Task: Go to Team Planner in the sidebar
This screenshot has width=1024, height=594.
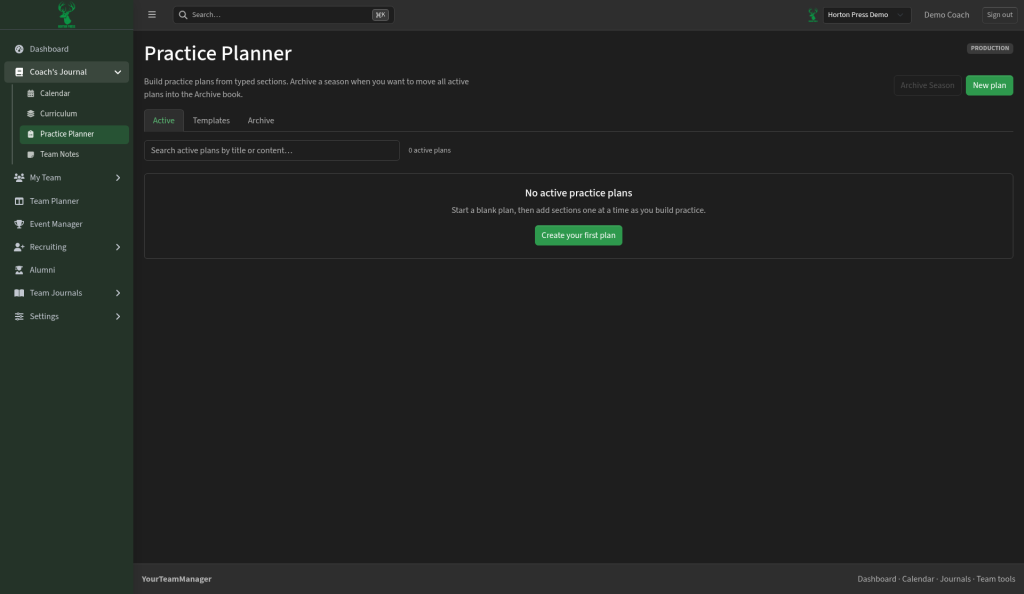Action: coord(67,201)
